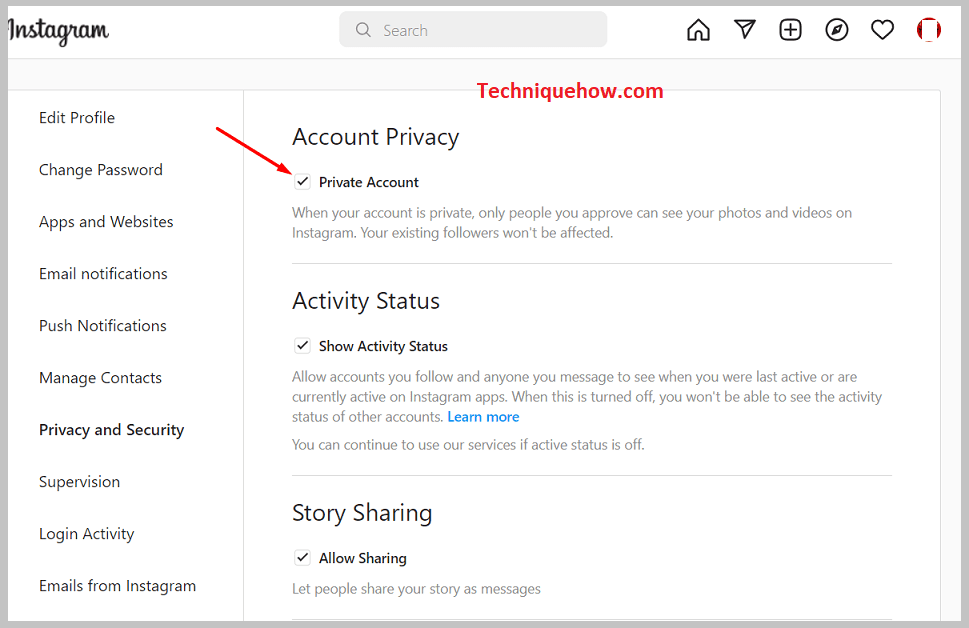Follow the Learn more link
The height and width of the screenshot is (628, 969).
[x=483, y=417]
